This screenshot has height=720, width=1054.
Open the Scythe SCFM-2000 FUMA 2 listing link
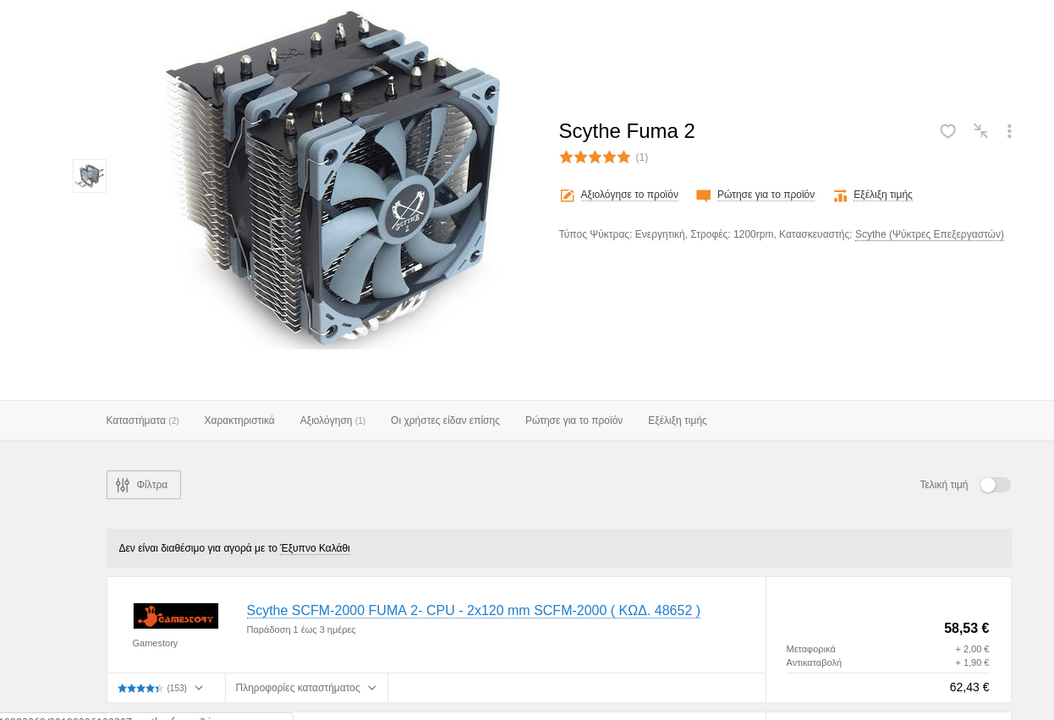click(473, 610)
